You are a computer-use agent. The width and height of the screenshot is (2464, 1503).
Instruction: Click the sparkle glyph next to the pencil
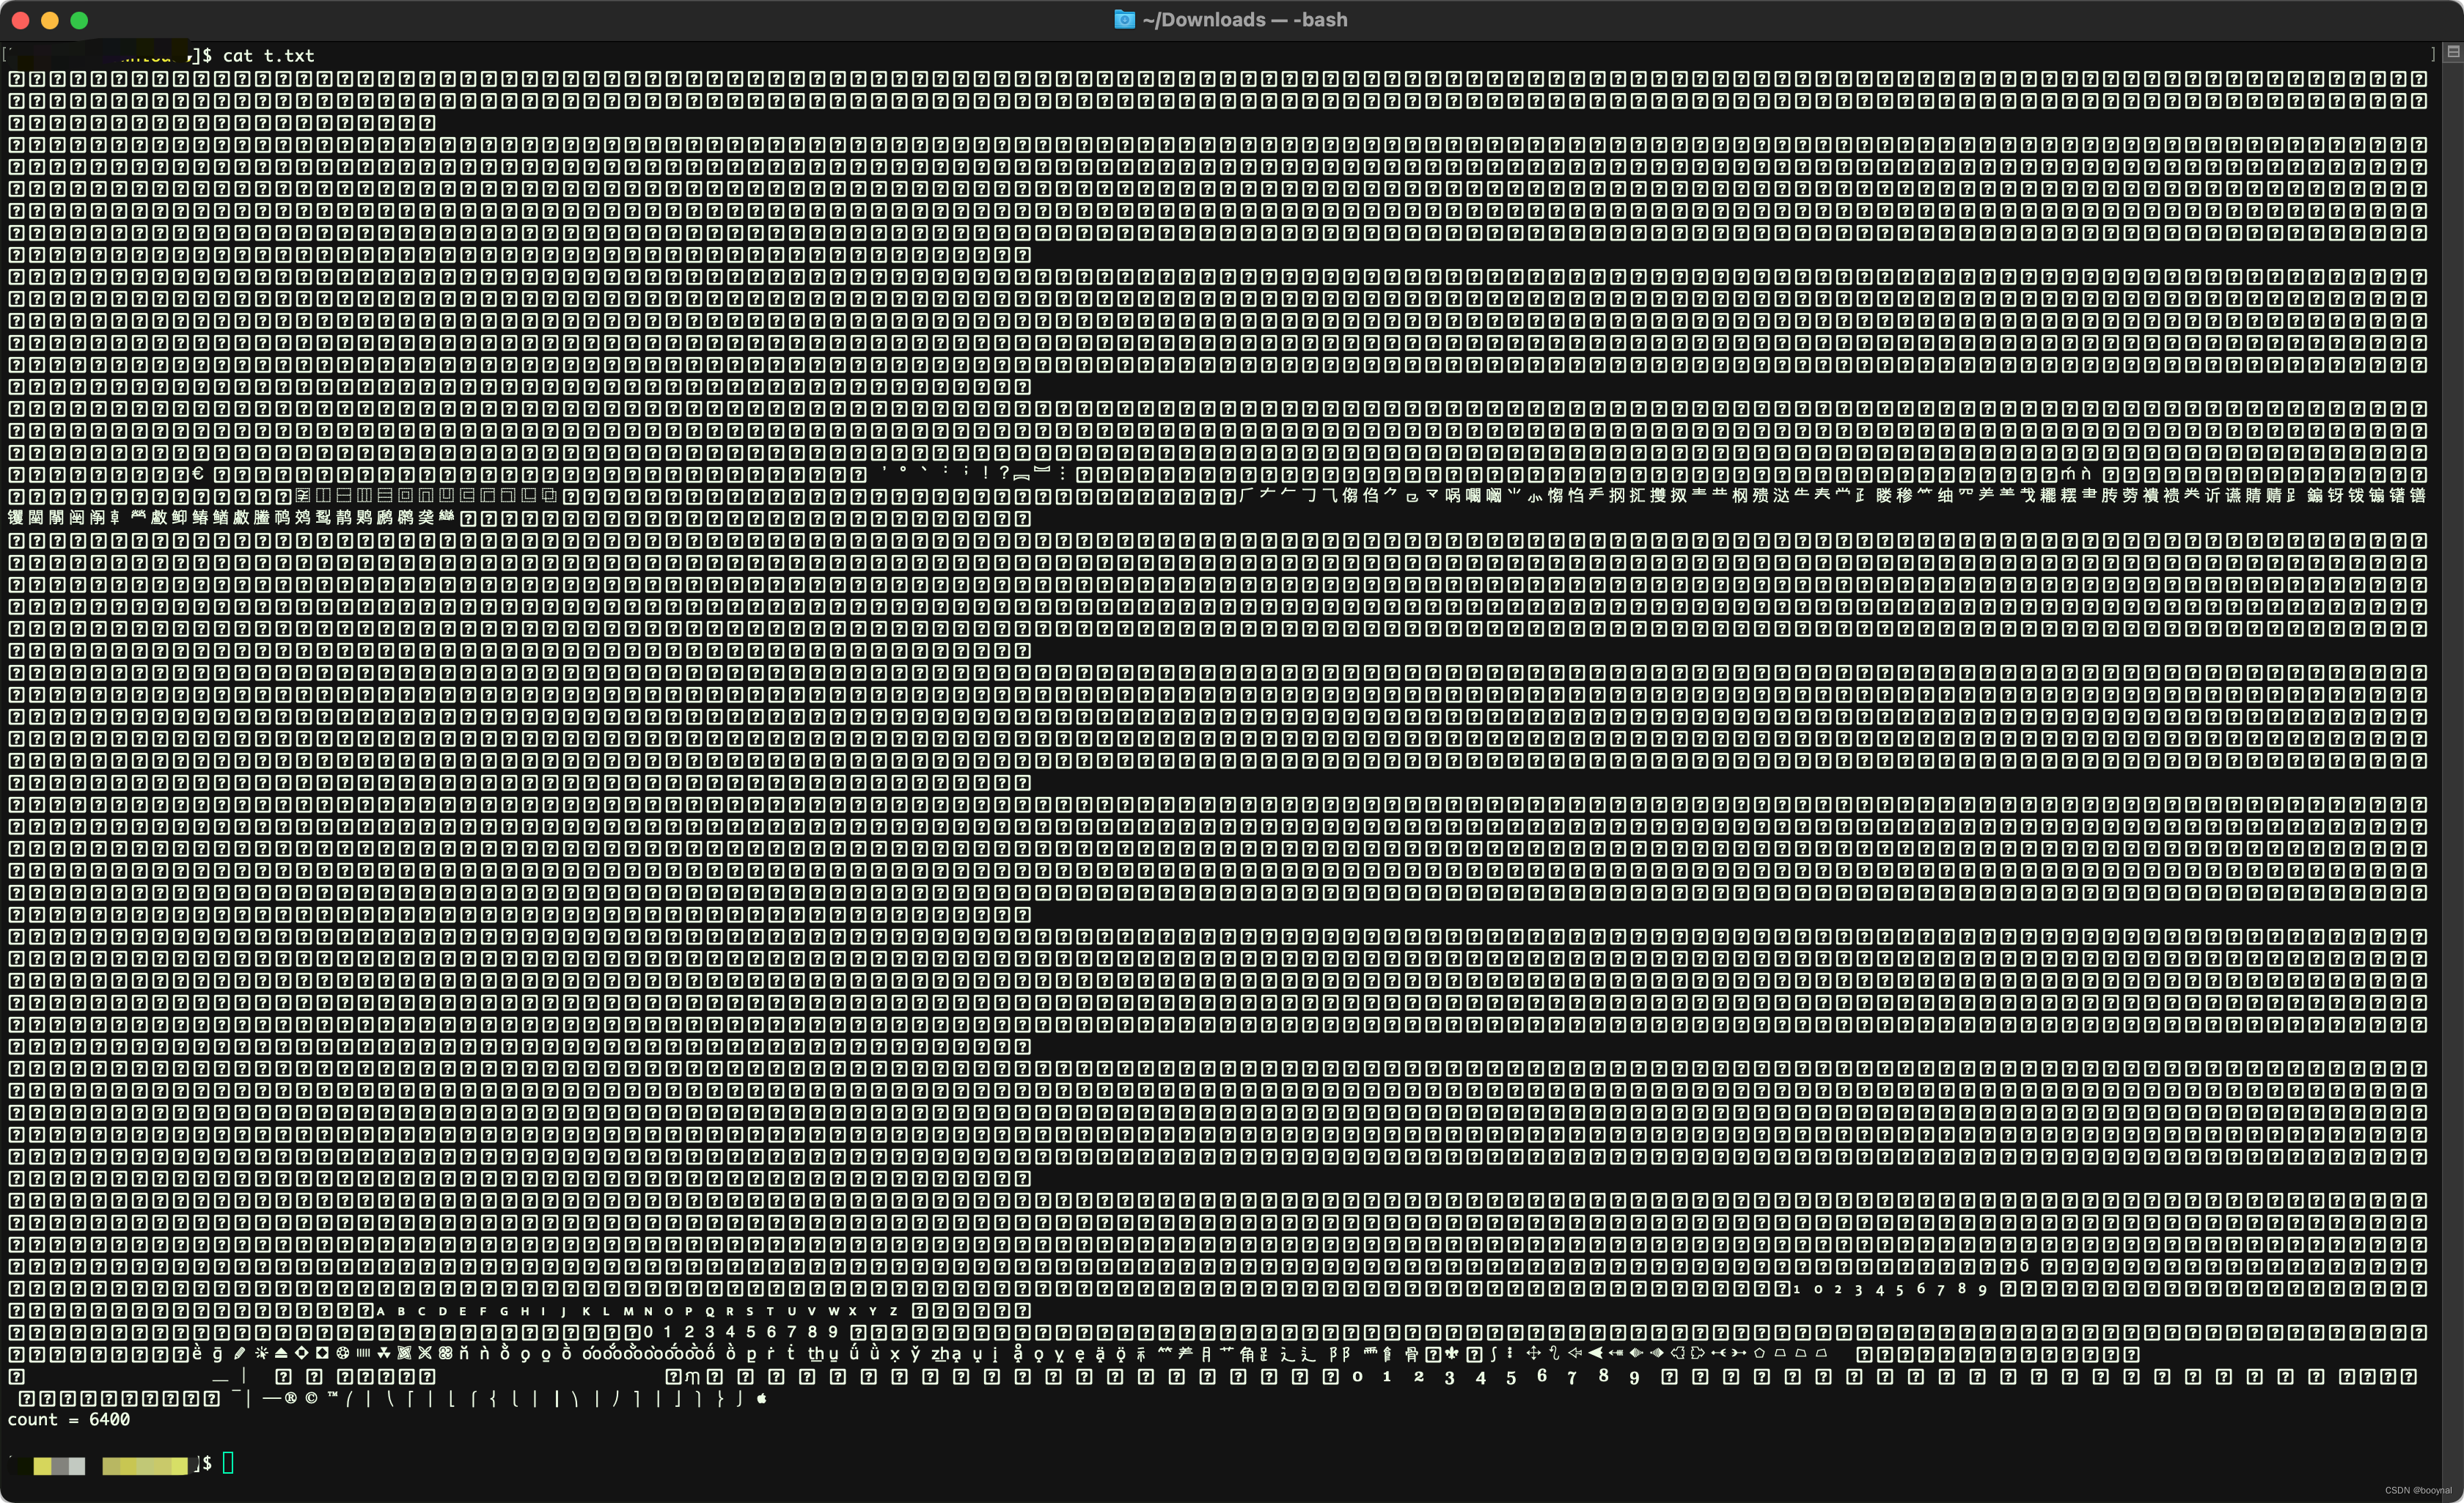[261, 1353]
